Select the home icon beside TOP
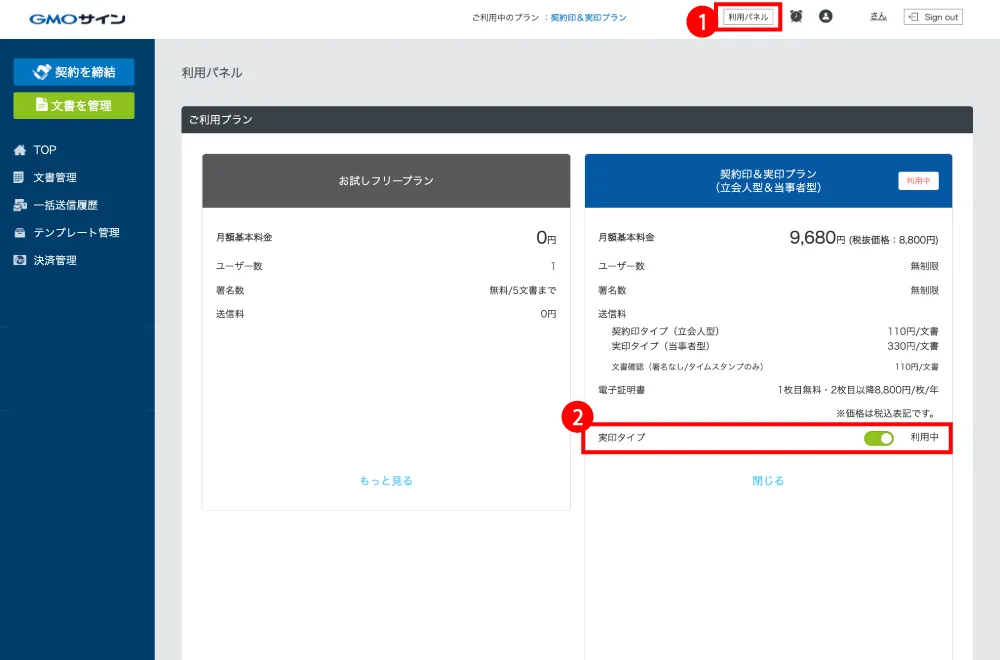The height and width of the screenshot is (660, 1000). tap(20, 149)
